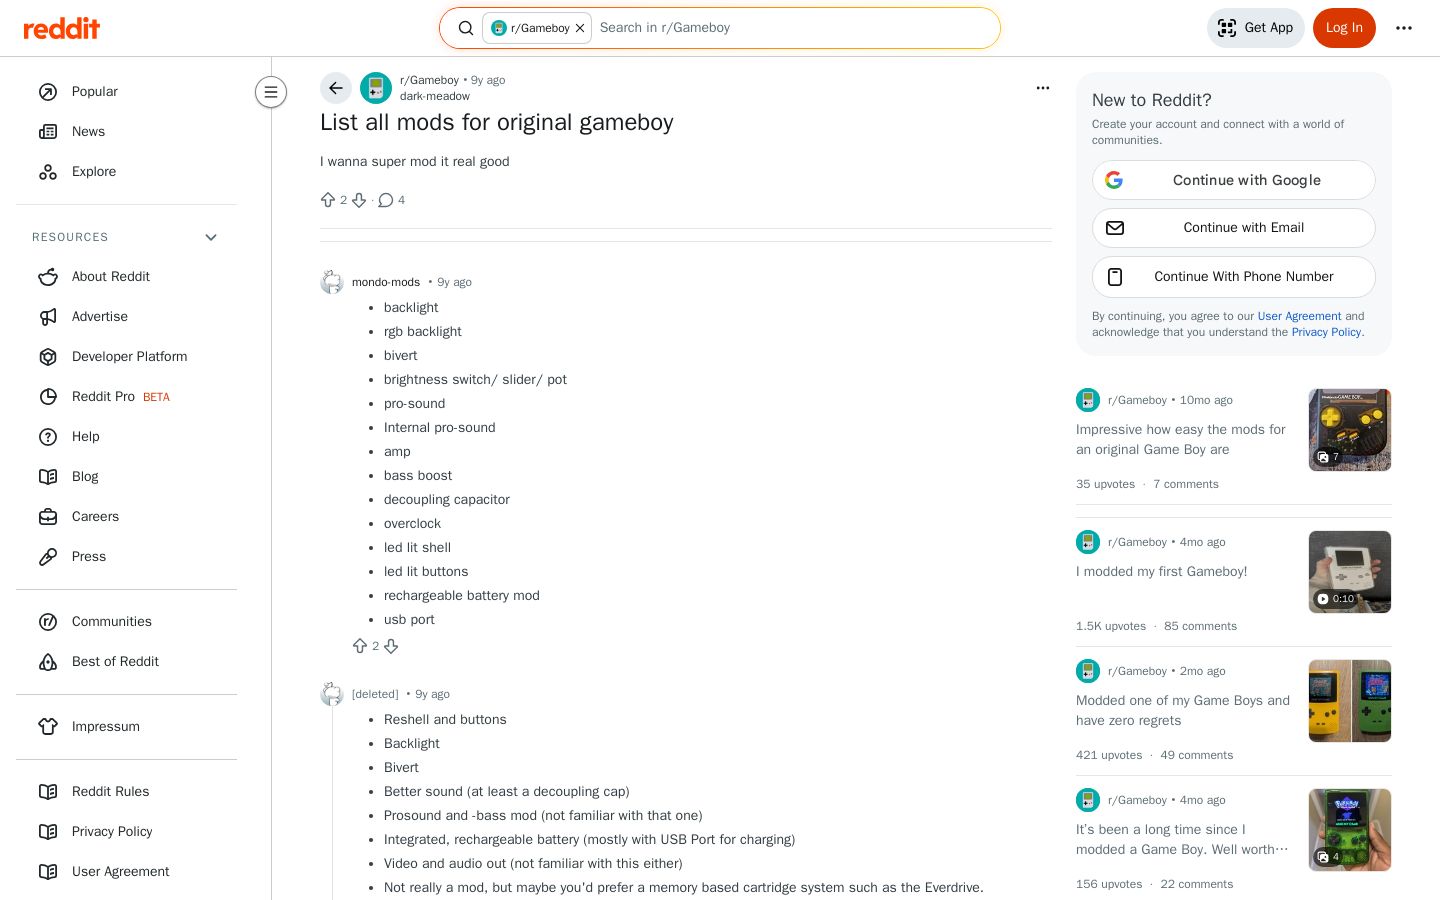Viewport: 1440px width, 900px height.
Task: Collapse the left sidebar navigation
Action: [x=271, y=92]
